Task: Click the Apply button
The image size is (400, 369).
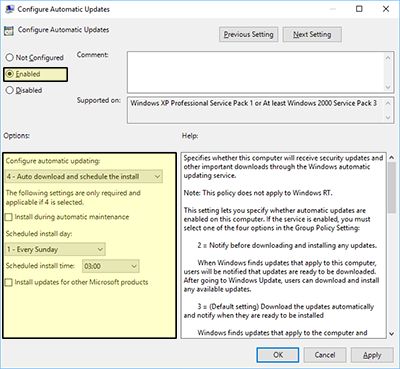Action: tap(372, 355)
